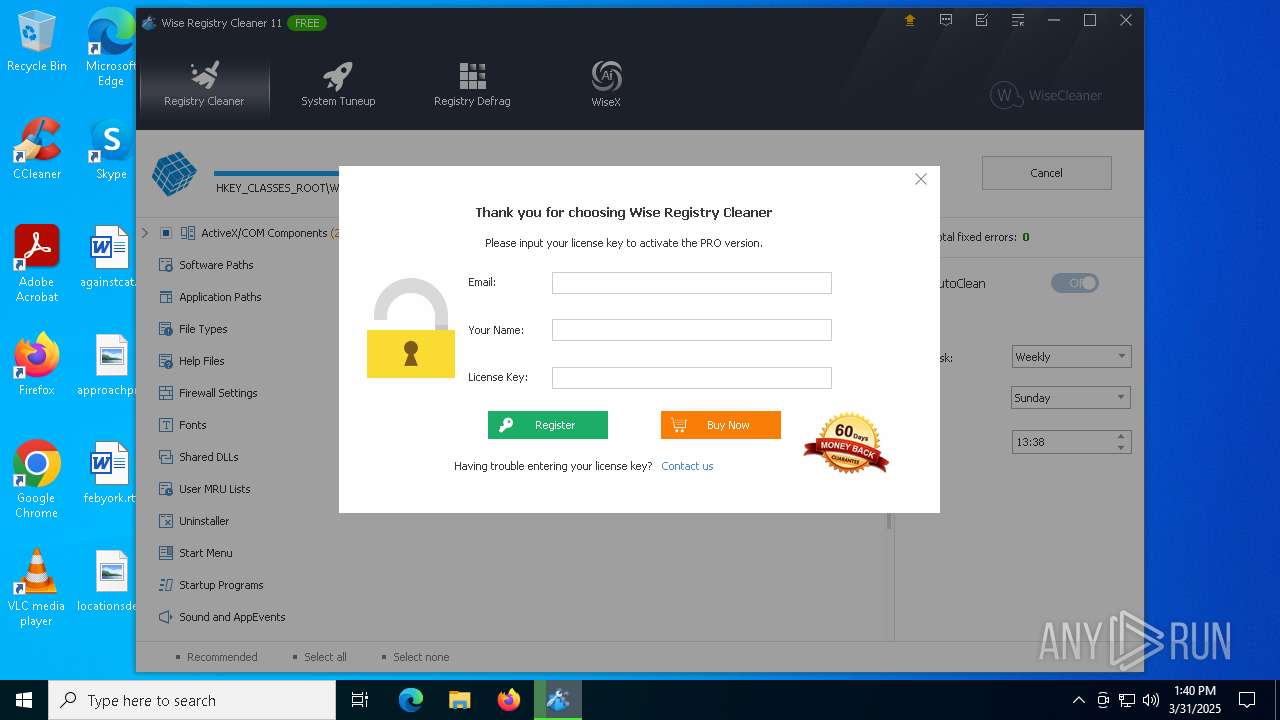Open the Sunday day dropdown
This screenshot has width=1280, height=720.
click(x=1071, y=398)
